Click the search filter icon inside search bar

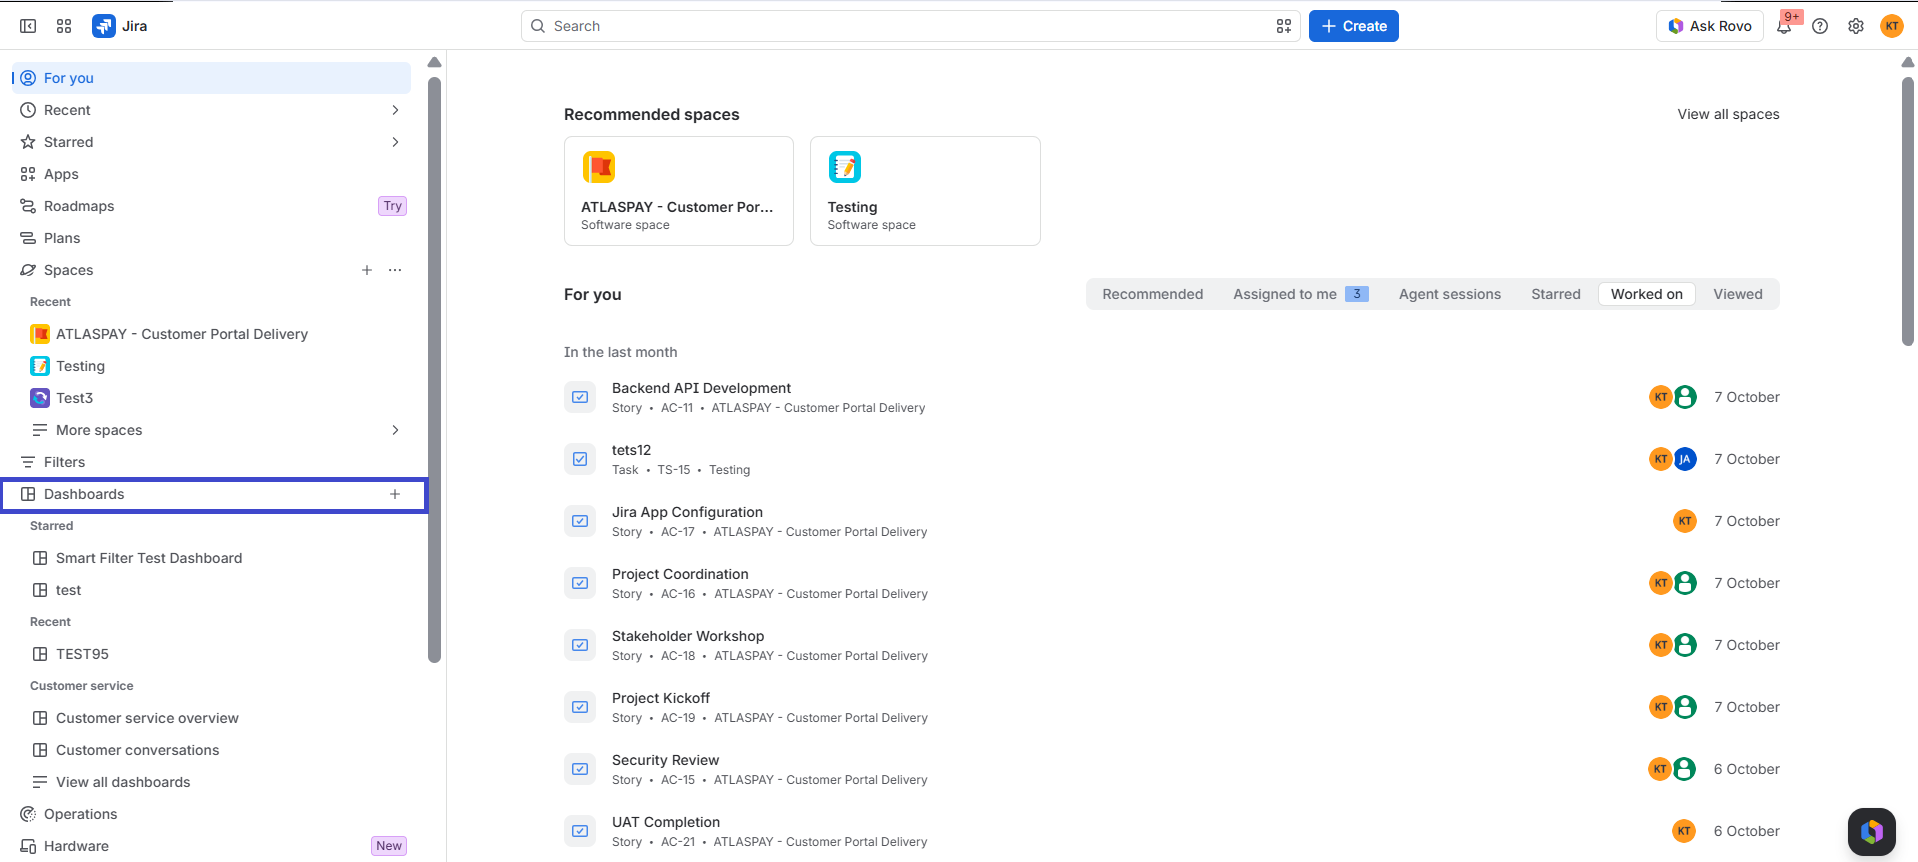[x=1284, y=26]
